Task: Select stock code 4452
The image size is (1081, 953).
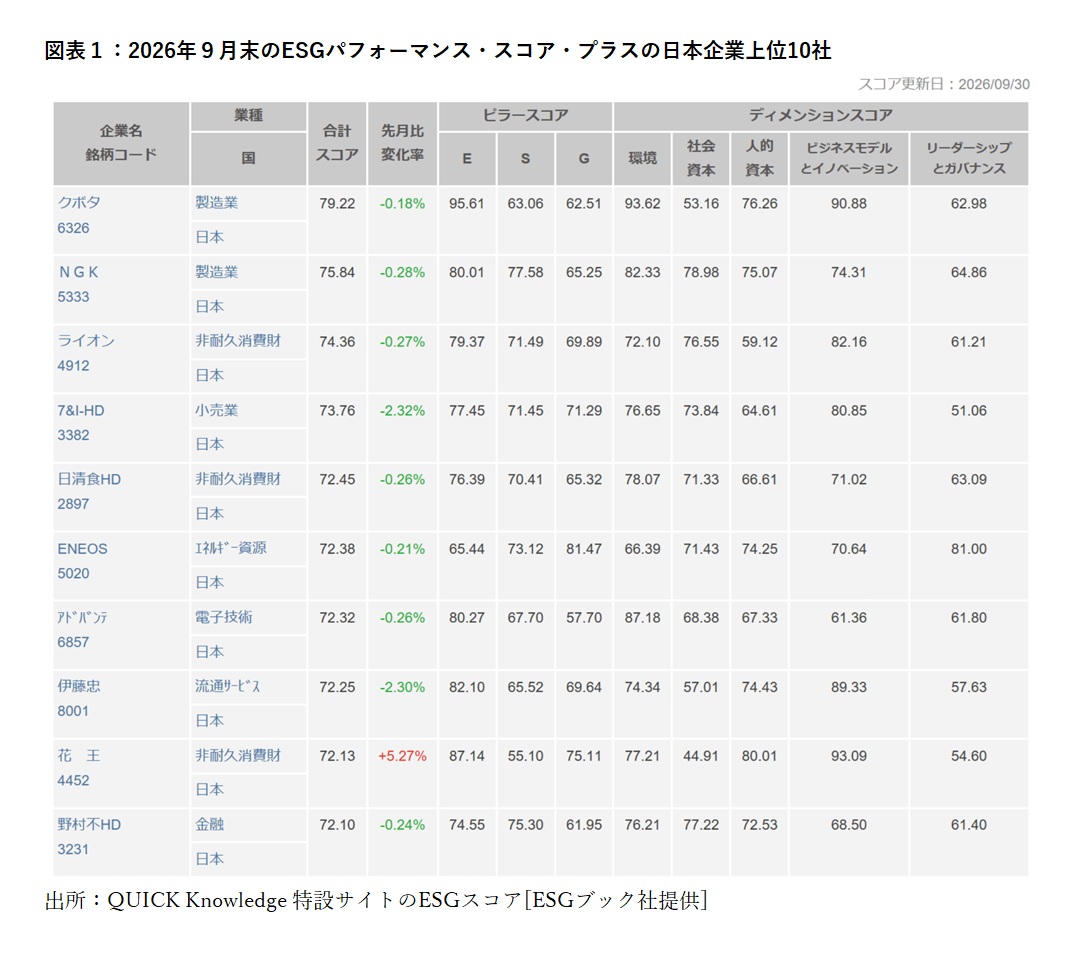Action: 73,781
